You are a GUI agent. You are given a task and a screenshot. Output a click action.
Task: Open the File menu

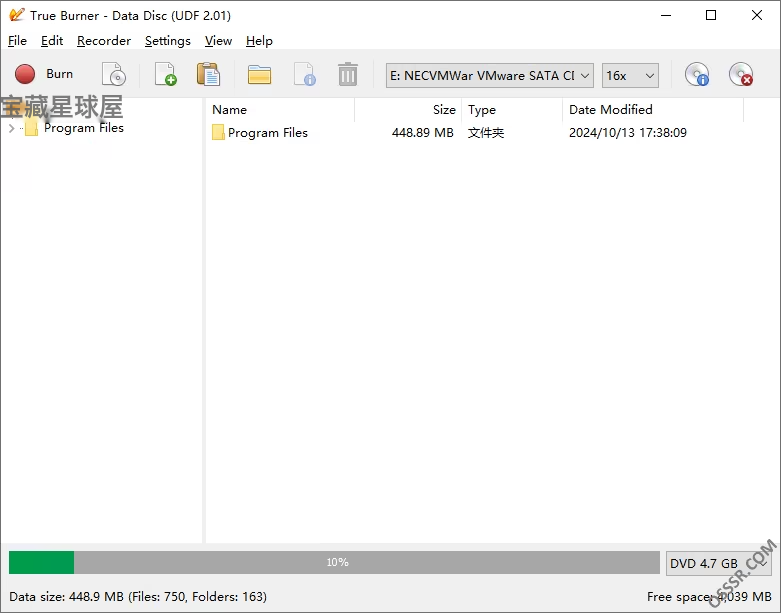pyautogui.click(x=17, y=41)
